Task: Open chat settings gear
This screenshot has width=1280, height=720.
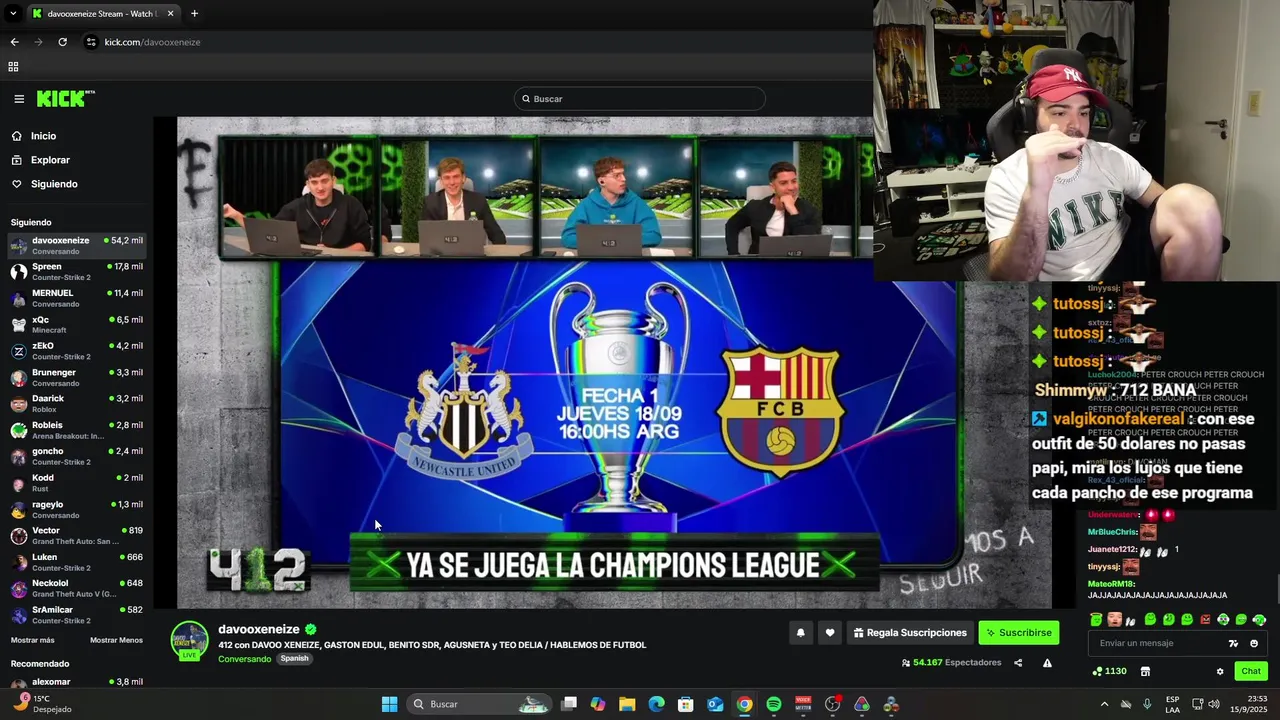Action: click(1220, 671)
